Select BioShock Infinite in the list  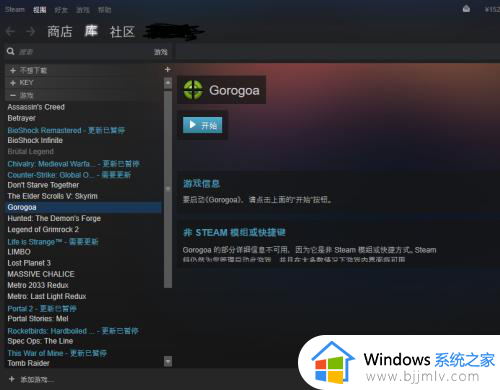pos(35,140)
